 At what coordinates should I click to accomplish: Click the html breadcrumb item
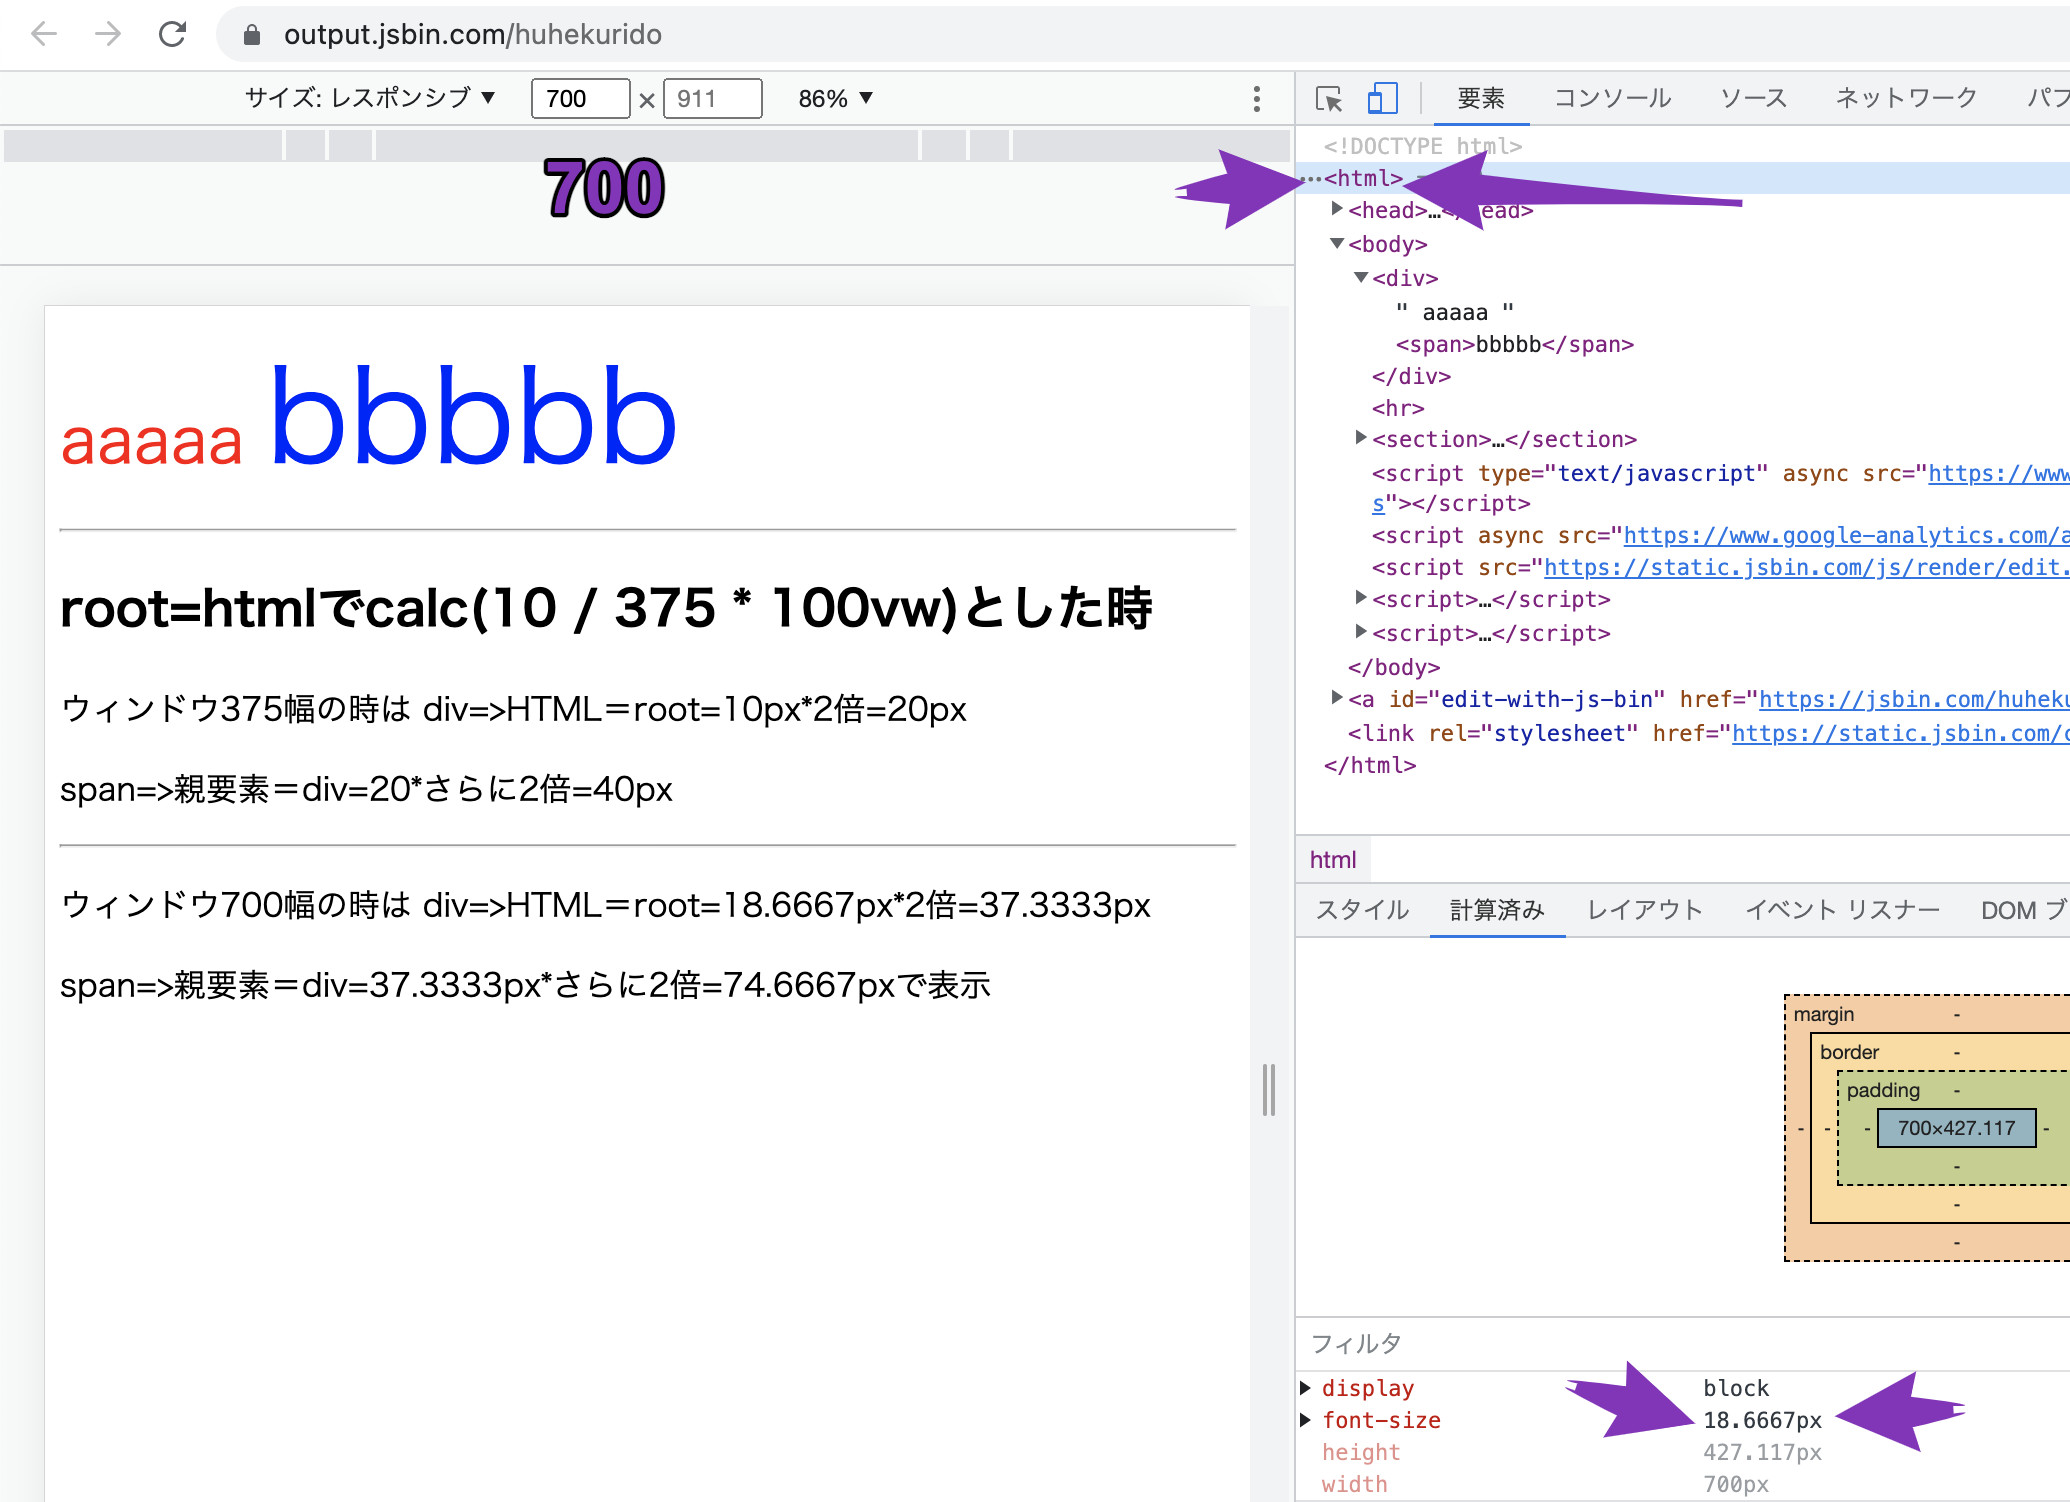[1333, 860]
